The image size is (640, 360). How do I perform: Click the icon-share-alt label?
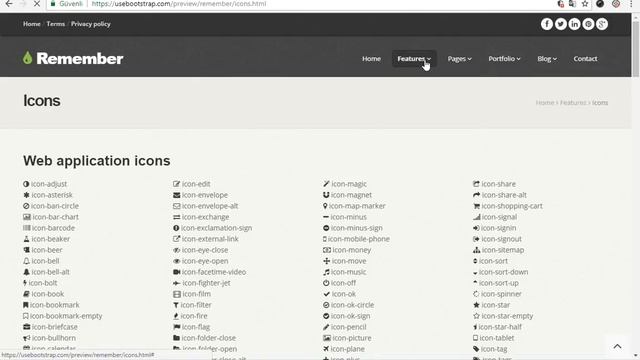(504, 195)
